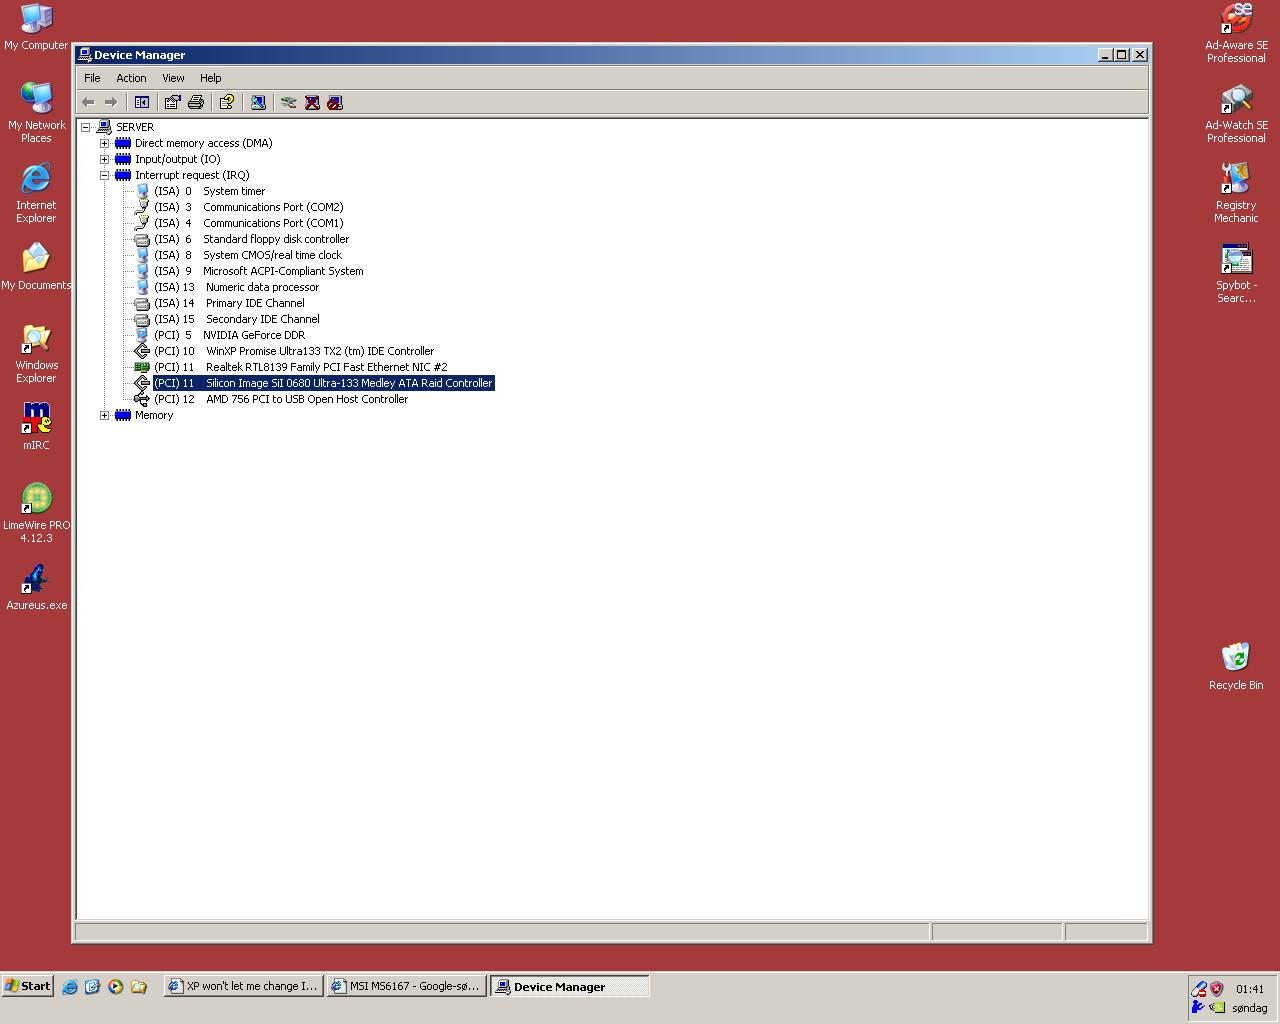Select the Spybot desktop icon
This screenshot has height=1024, width=1280.
point(1236,273)
